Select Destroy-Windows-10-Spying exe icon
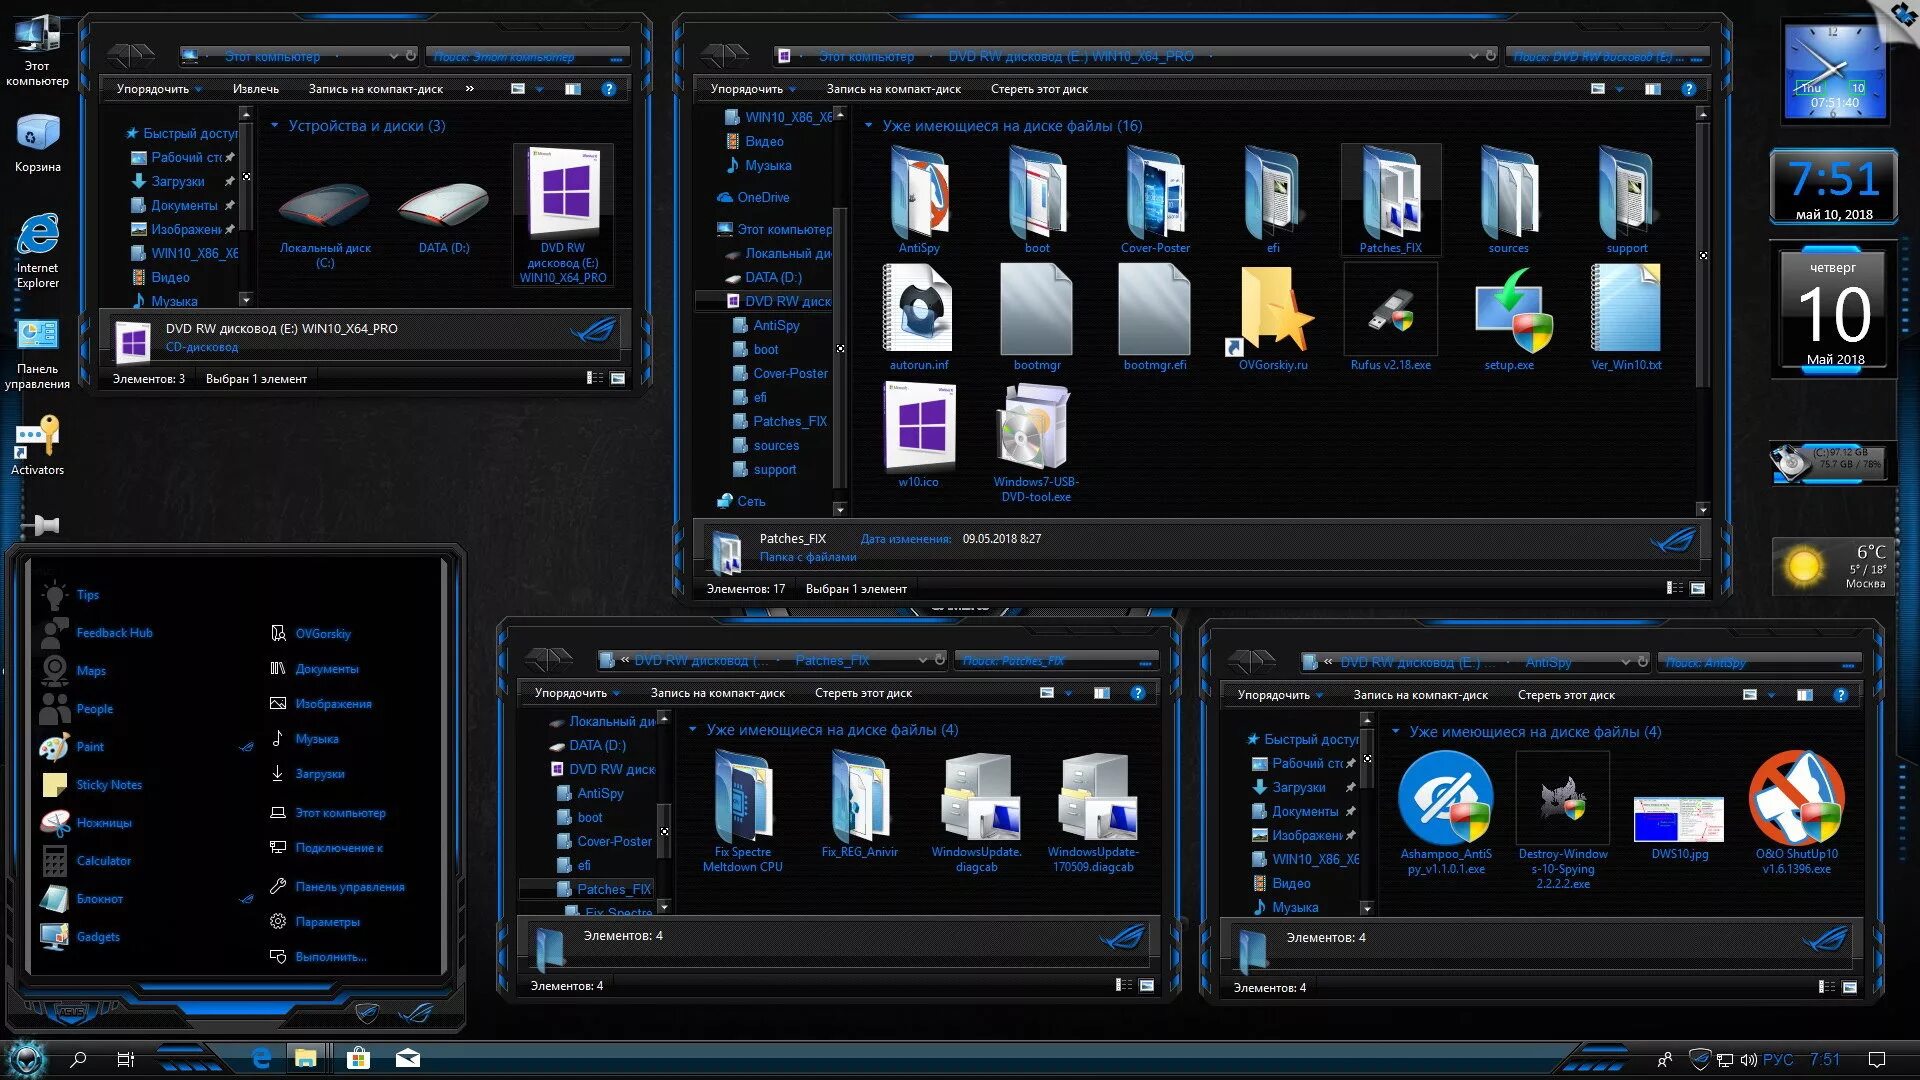Image resolution: width=1920 pixels, height=1080 pixels. pos(1563,820)
